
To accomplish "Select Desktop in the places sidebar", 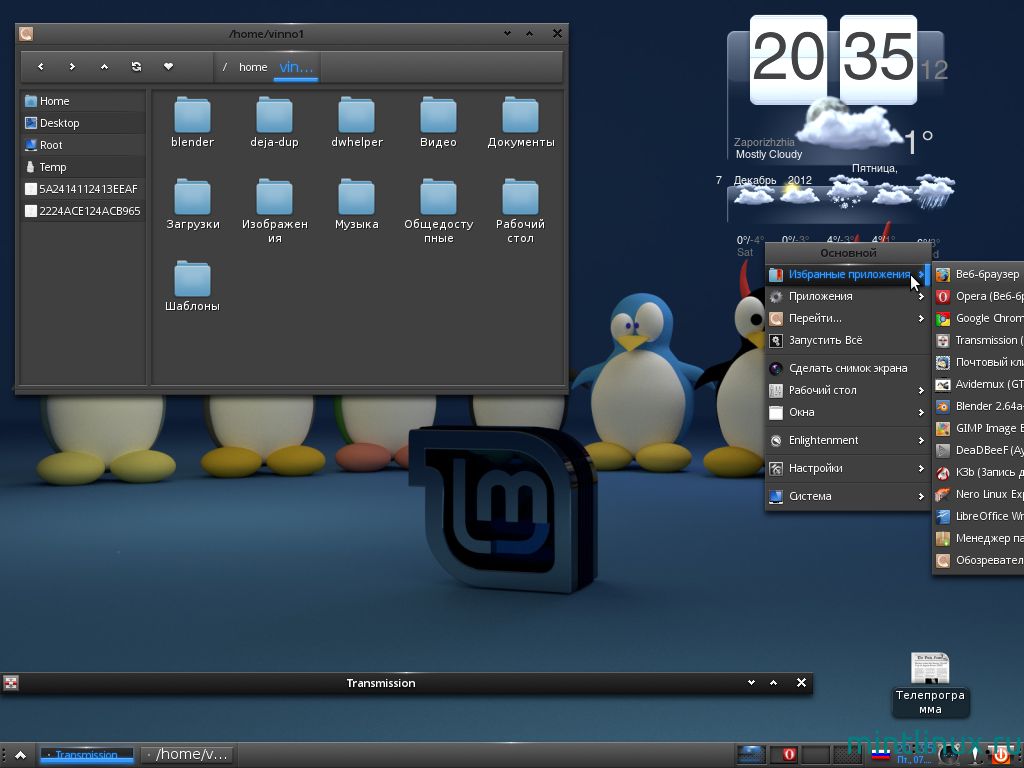I will coord(83,123).
